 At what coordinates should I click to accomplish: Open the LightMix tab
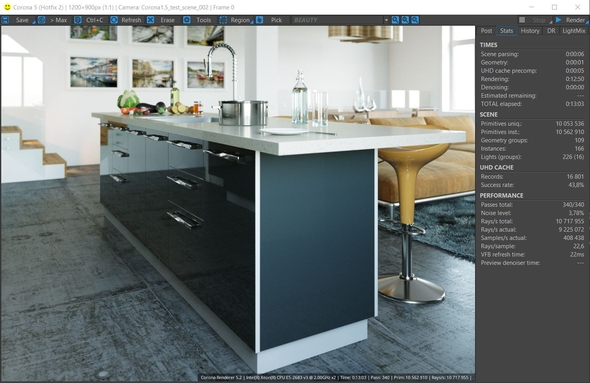point(573,31)
